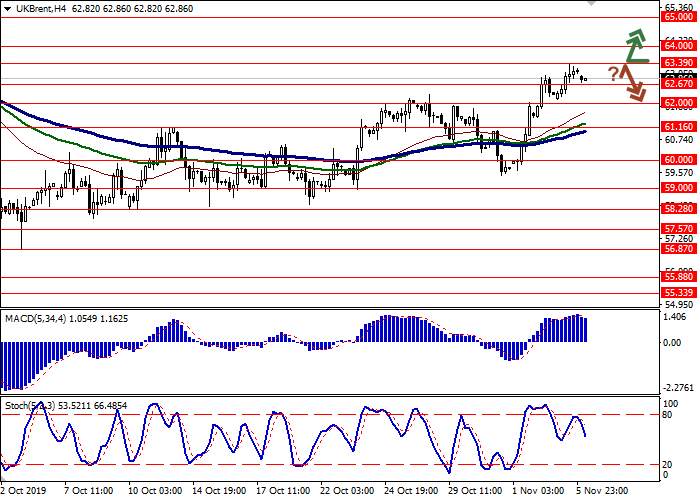Click the 56.870 red price level label

pos(679,249)
